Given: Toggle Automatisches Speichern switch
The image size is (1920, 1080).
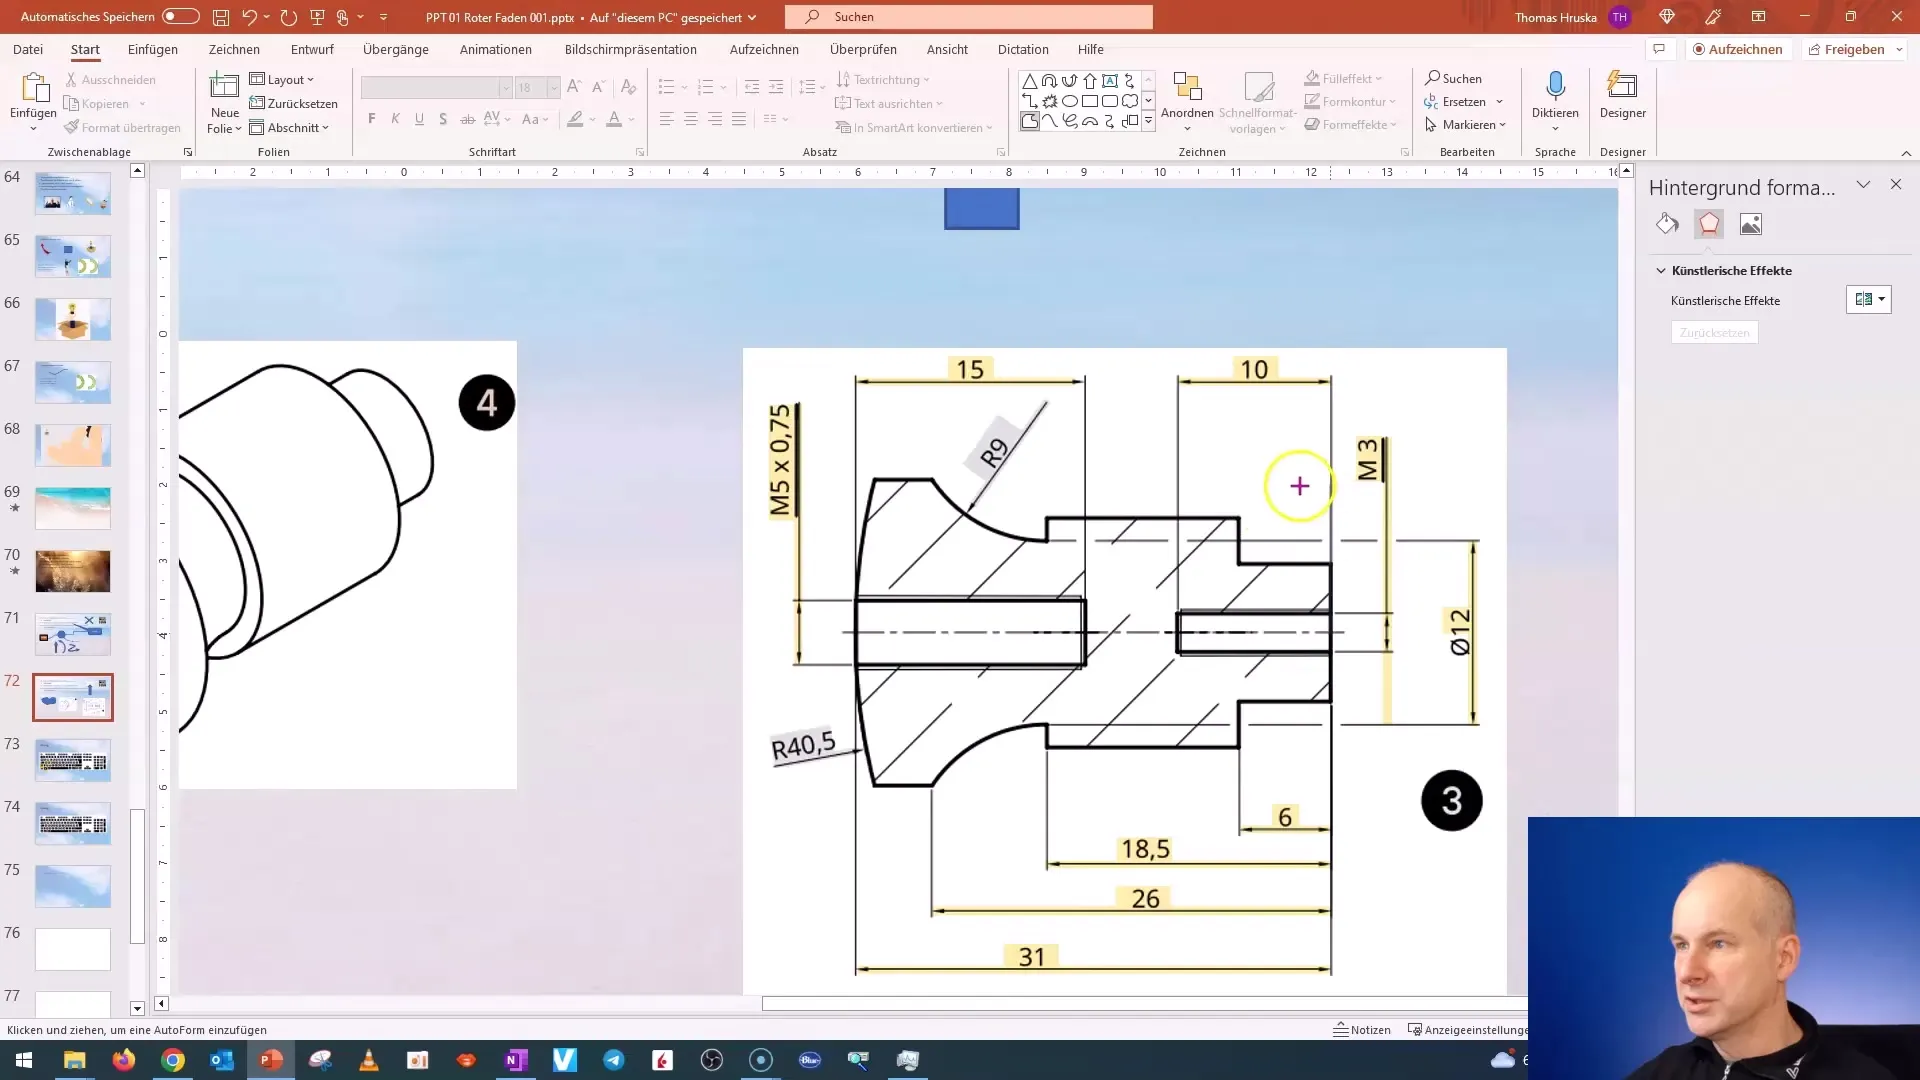Looking at the screenshot, I should click(181, 16).
